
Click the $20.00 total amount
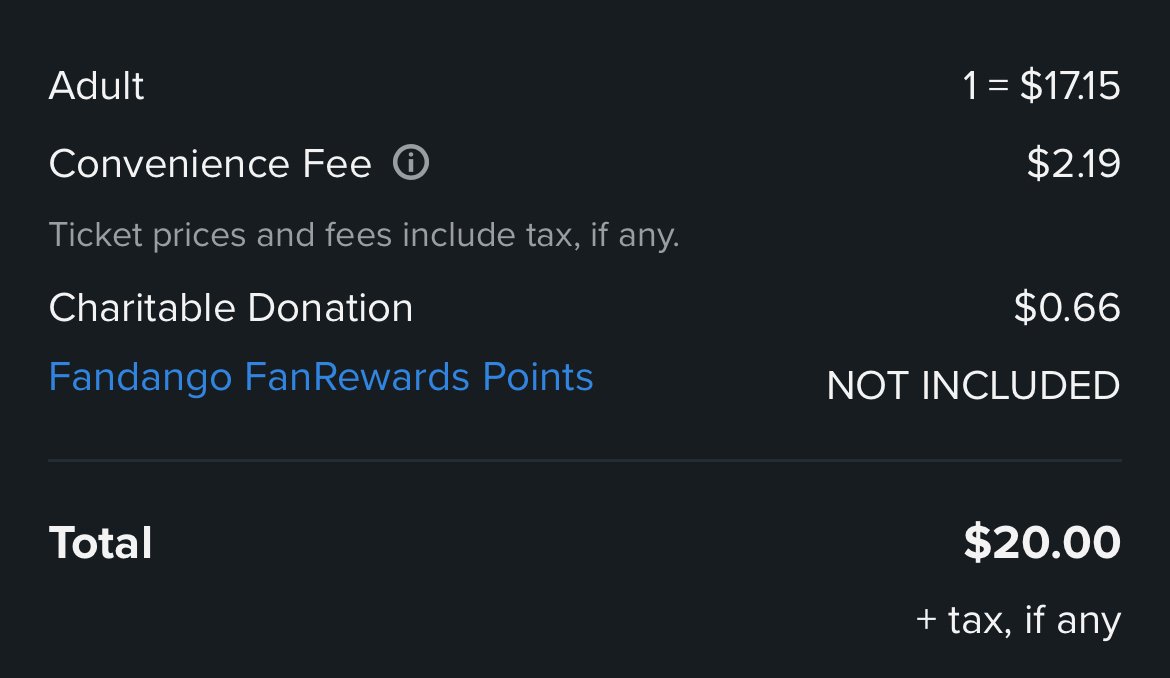click(x=1042, y=542)
